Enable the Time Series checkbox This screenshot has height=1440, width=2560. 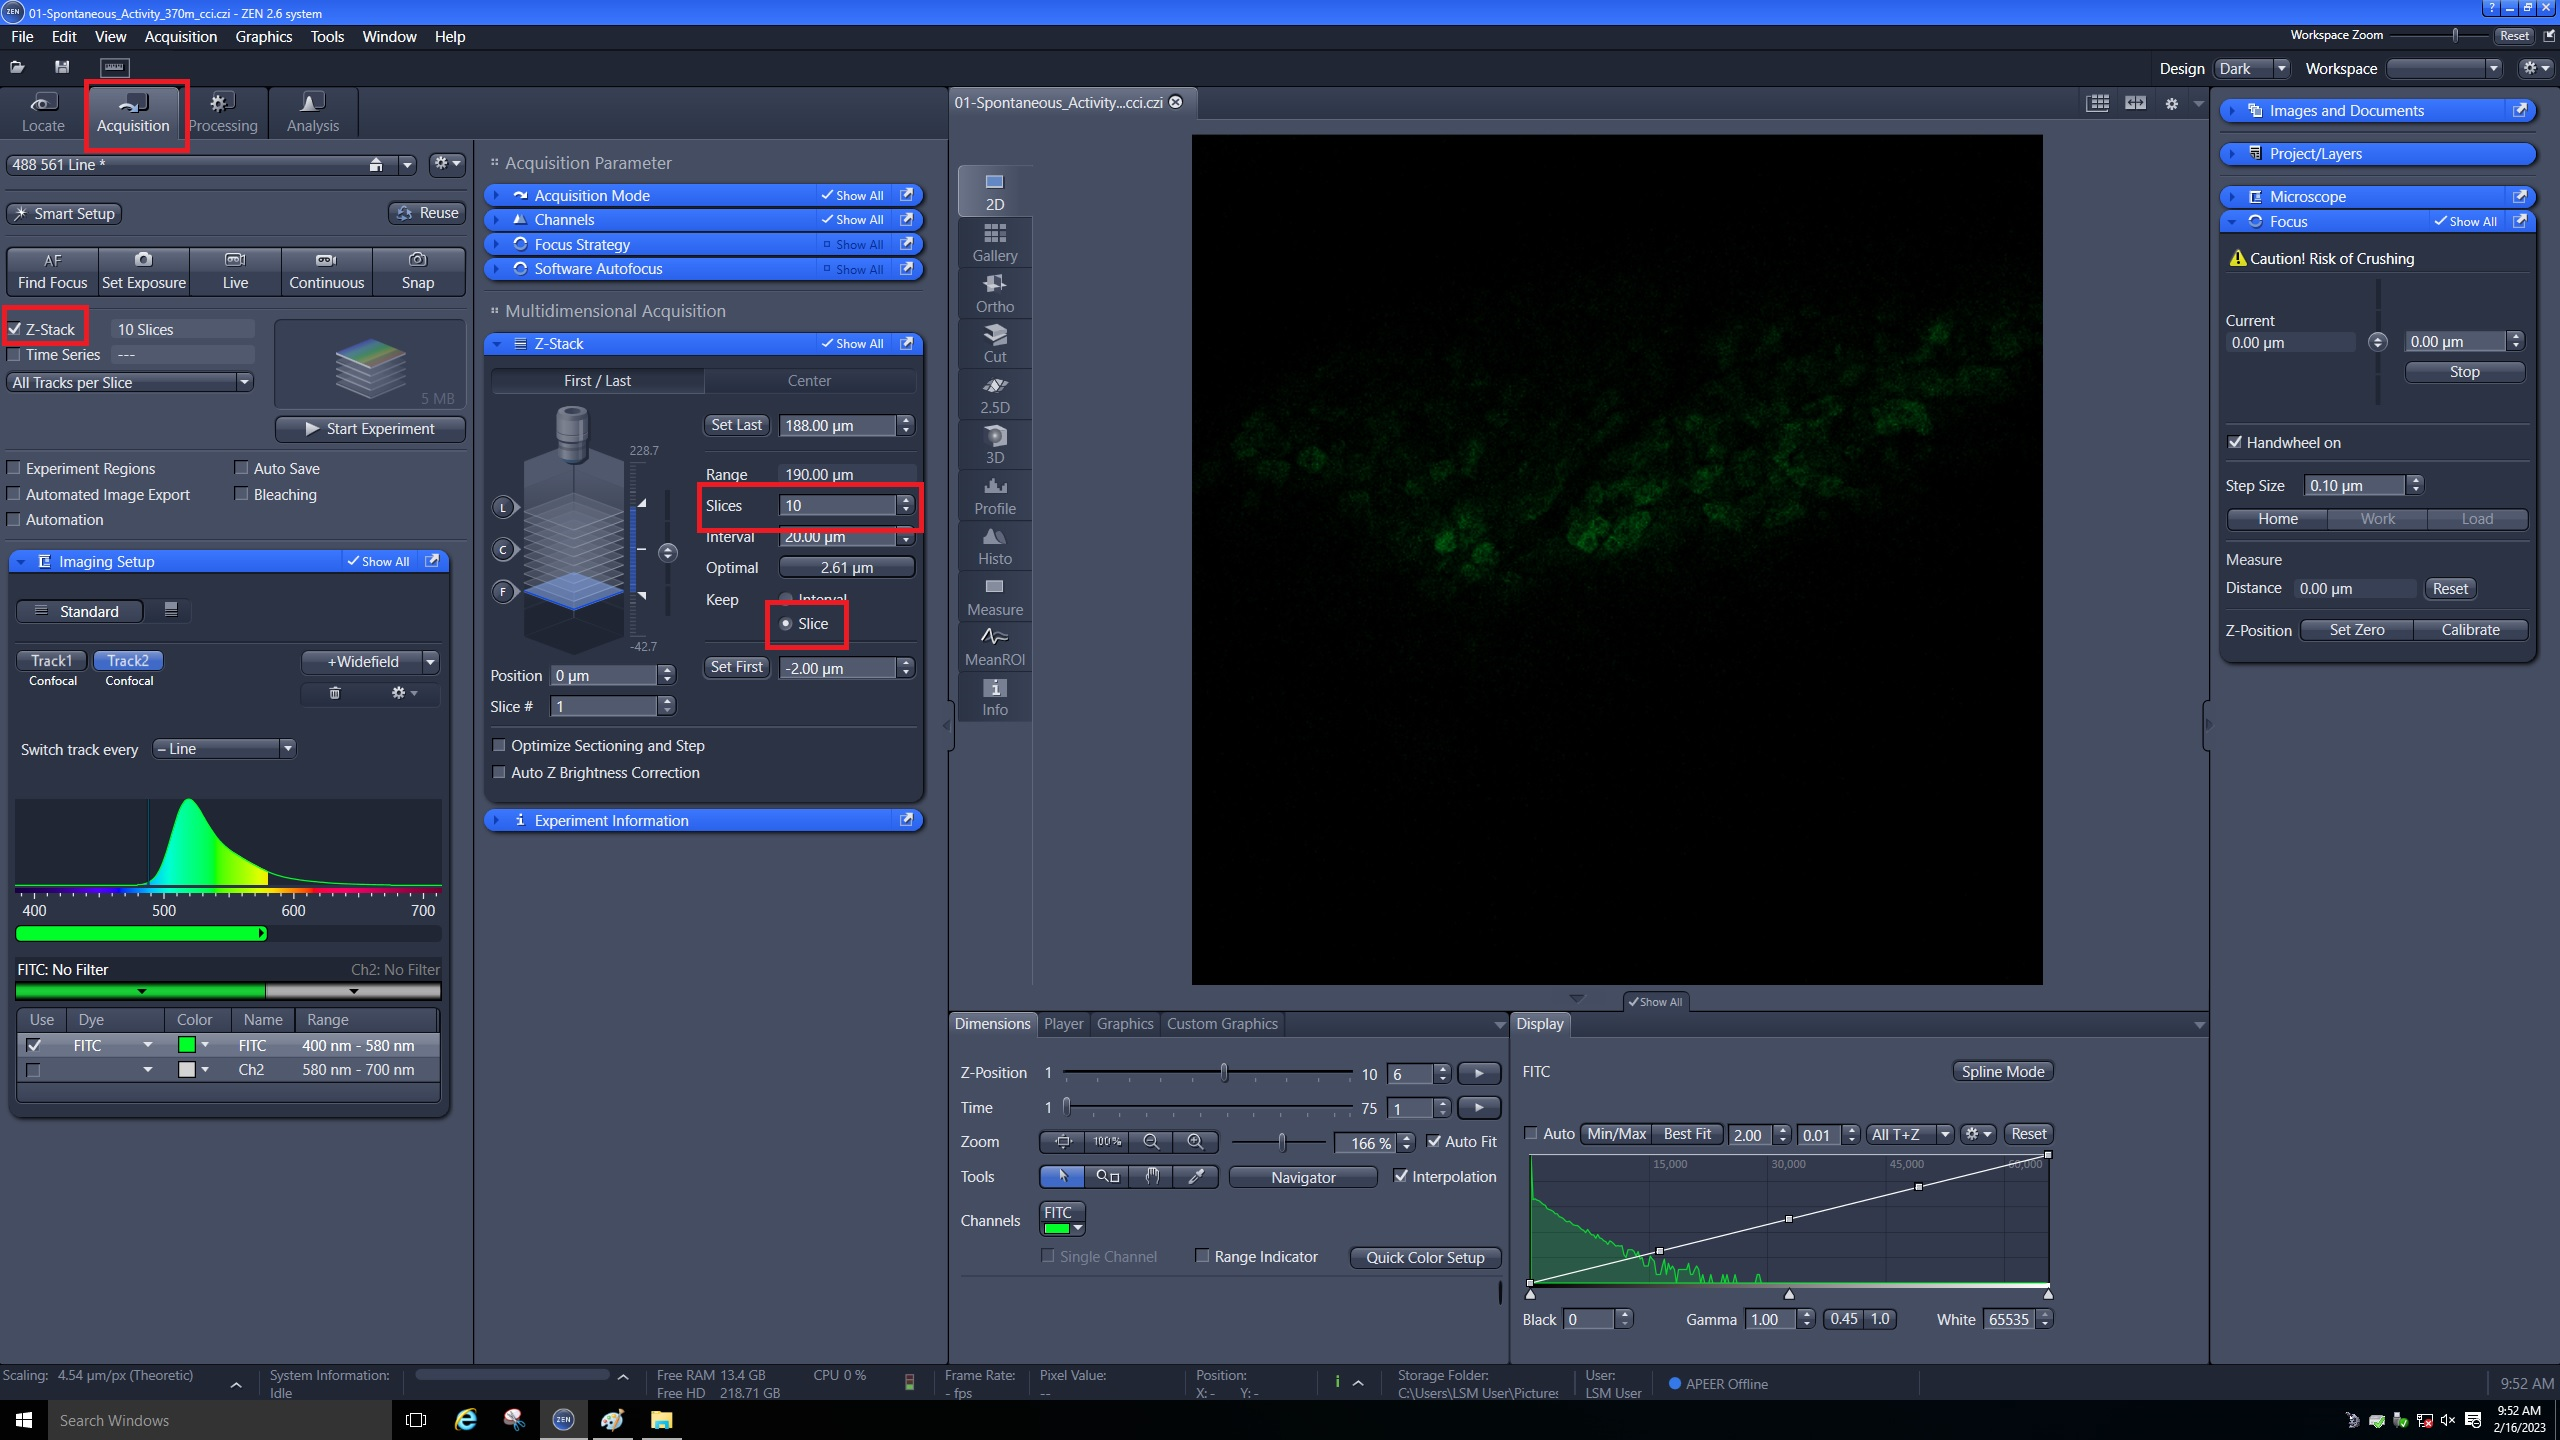15,355
